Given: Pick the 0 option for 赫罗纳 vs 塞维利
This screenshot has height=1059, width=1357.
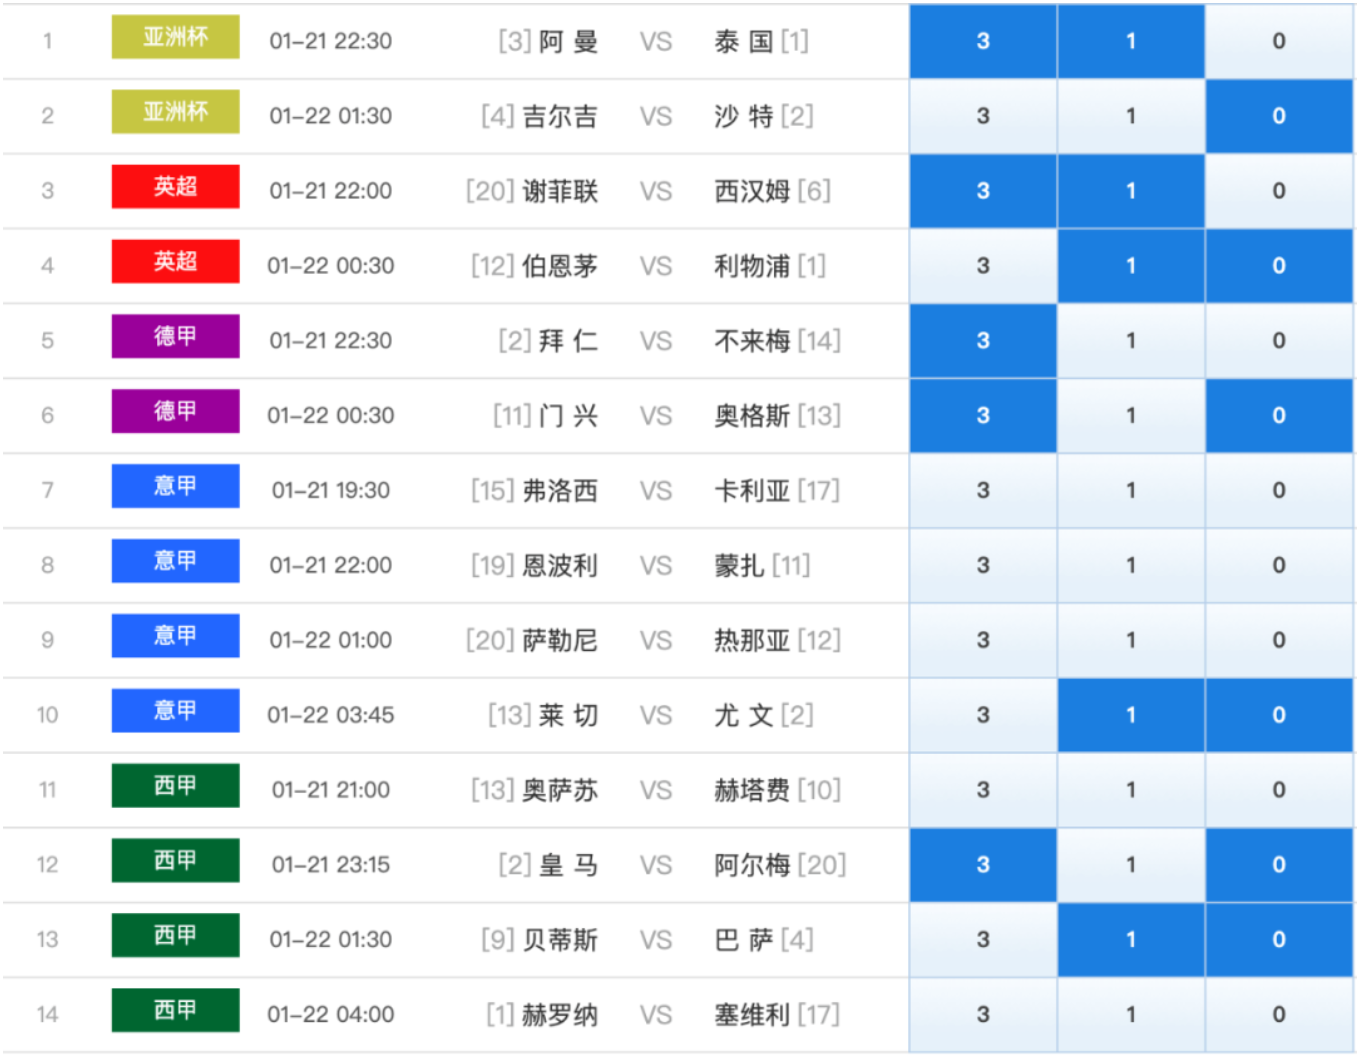Looking at the screenshot, I should coord(1279,1015).
